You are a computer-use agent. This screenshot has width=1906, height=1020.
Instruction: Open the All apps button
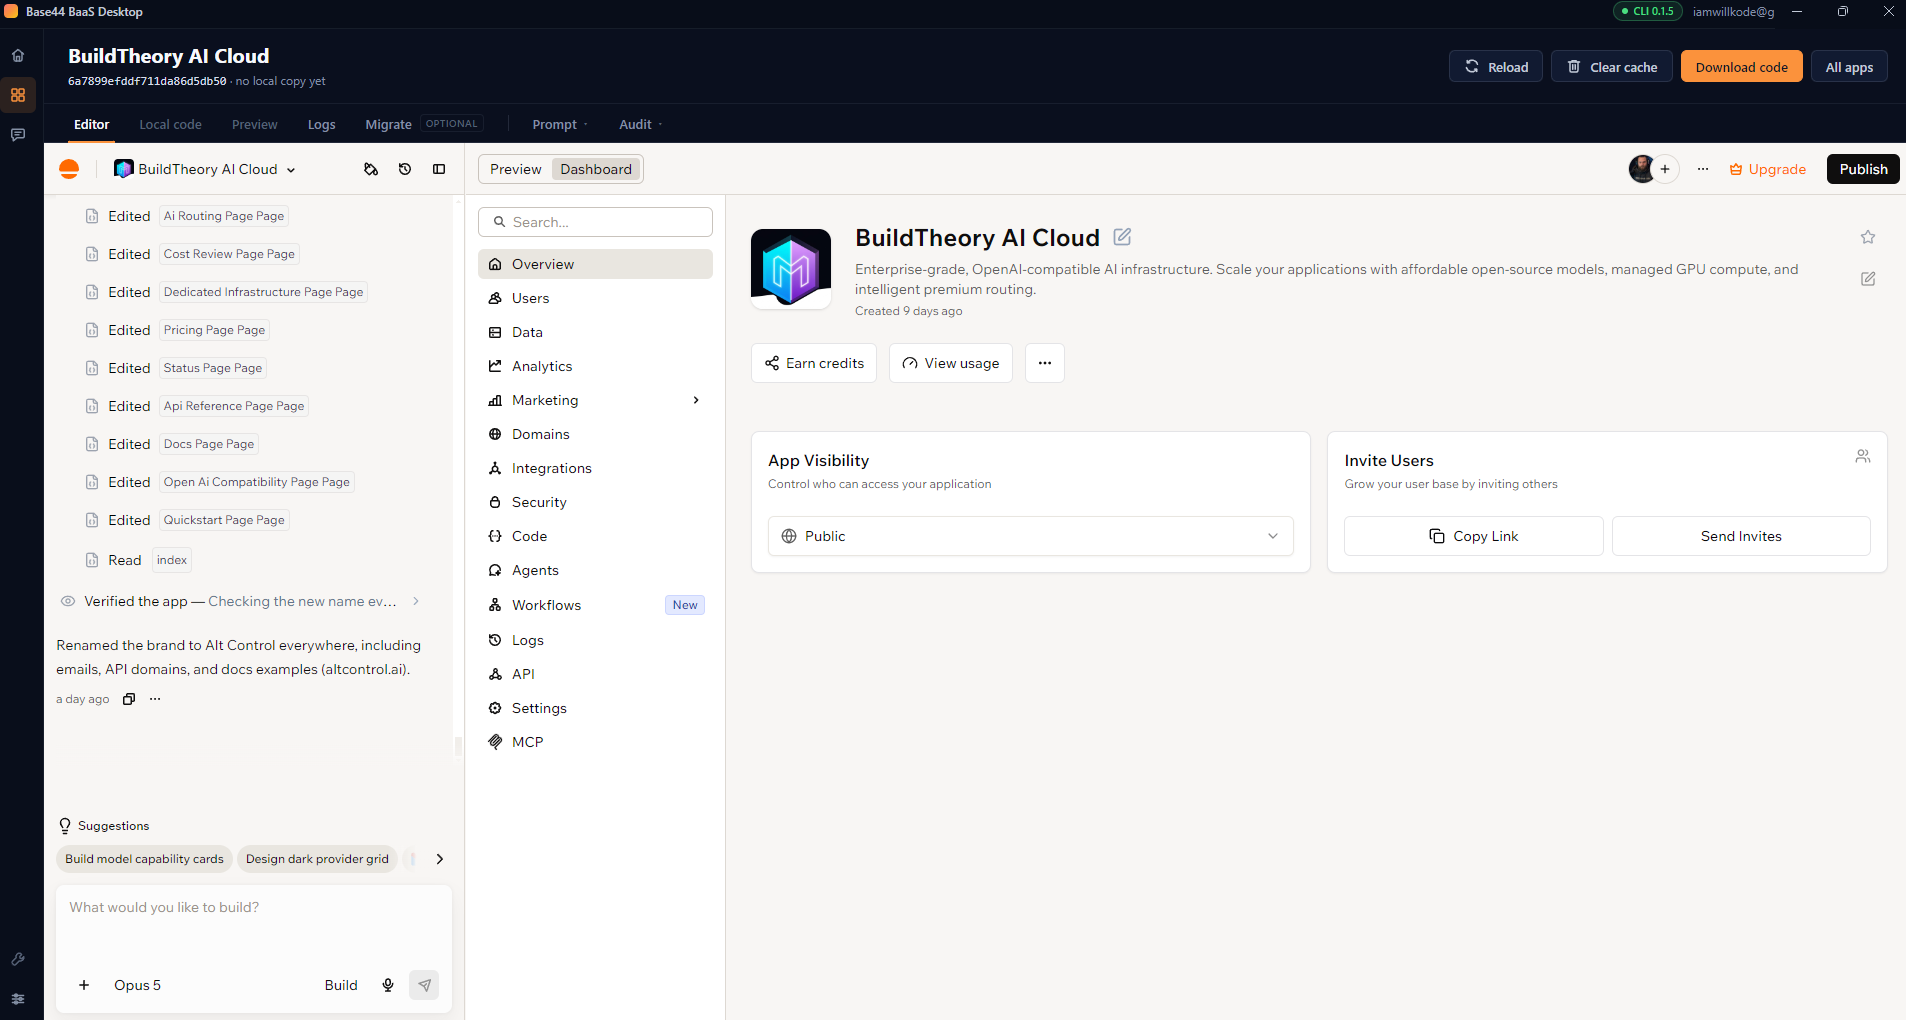tap(1849, 67)
